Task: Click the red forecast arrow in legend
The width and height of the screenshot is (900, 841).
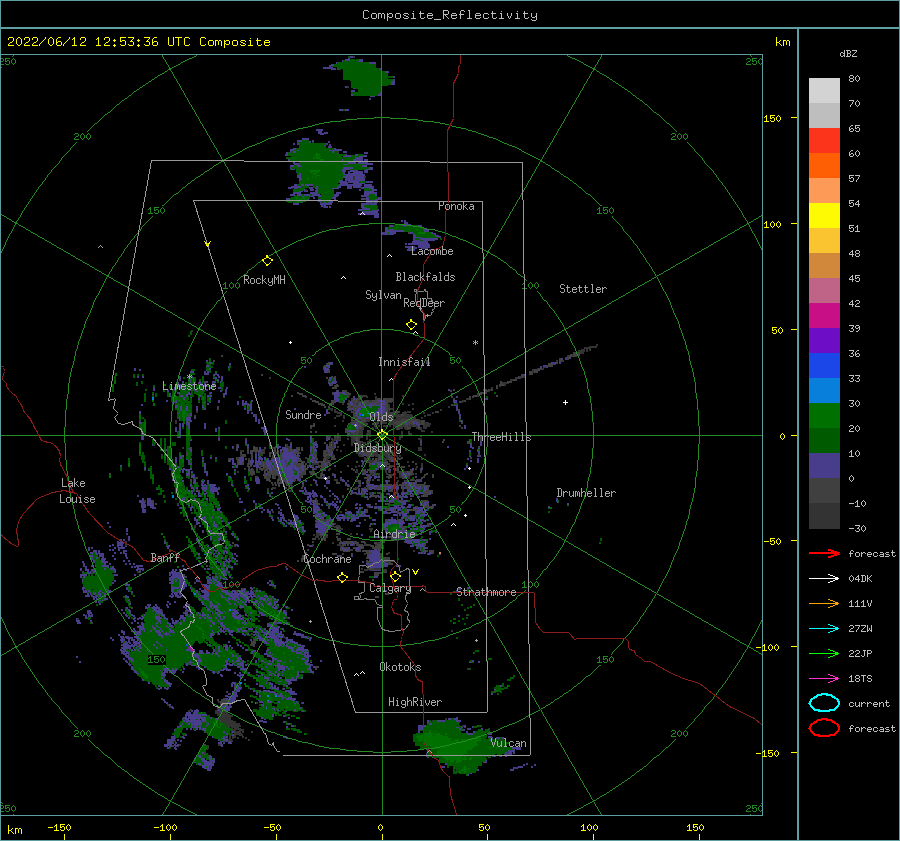Action: [824, 553]
